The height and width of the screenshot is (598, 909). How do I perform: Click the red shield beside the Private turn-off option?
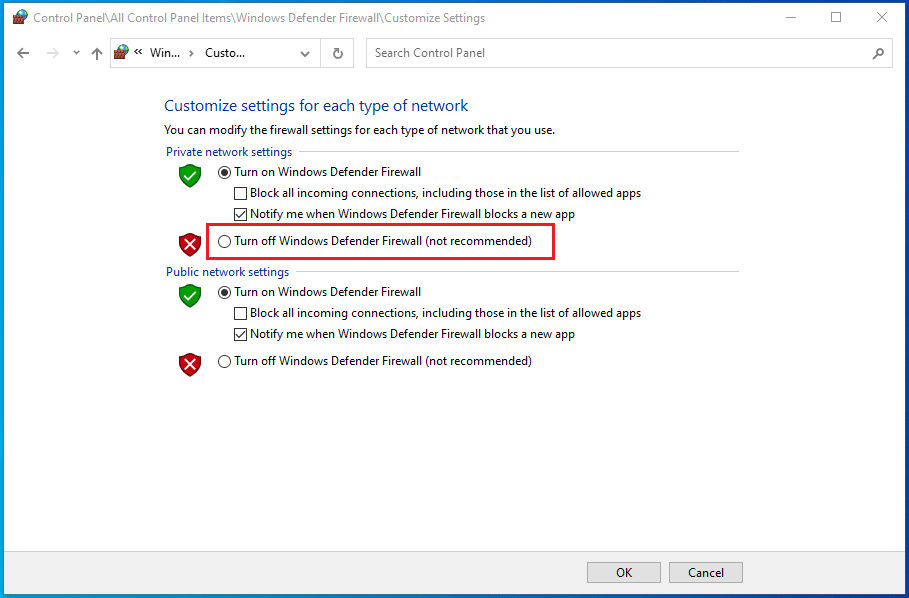(189, 243)
